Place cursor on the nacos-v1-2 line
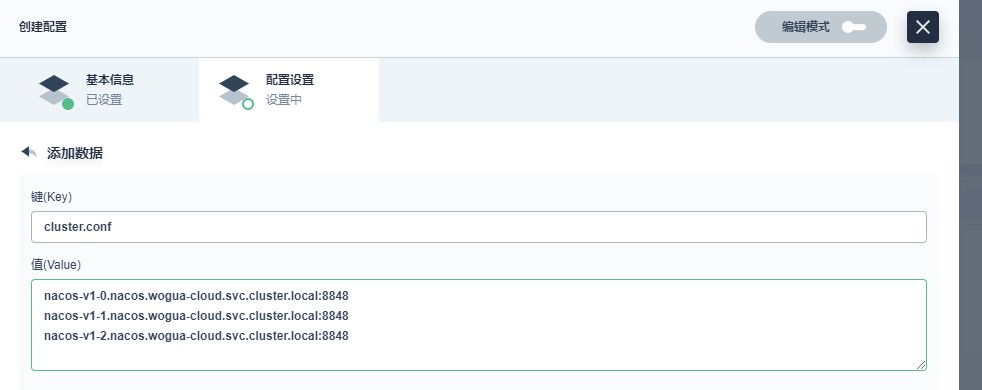 196,336
